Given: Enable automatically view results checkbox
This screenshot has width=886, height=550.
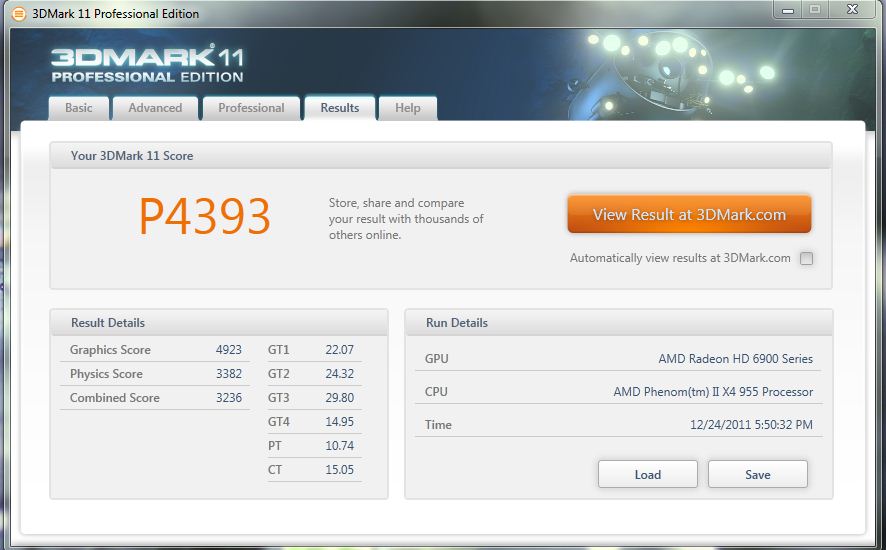Looking at the screenshot, I should (806, 258).
